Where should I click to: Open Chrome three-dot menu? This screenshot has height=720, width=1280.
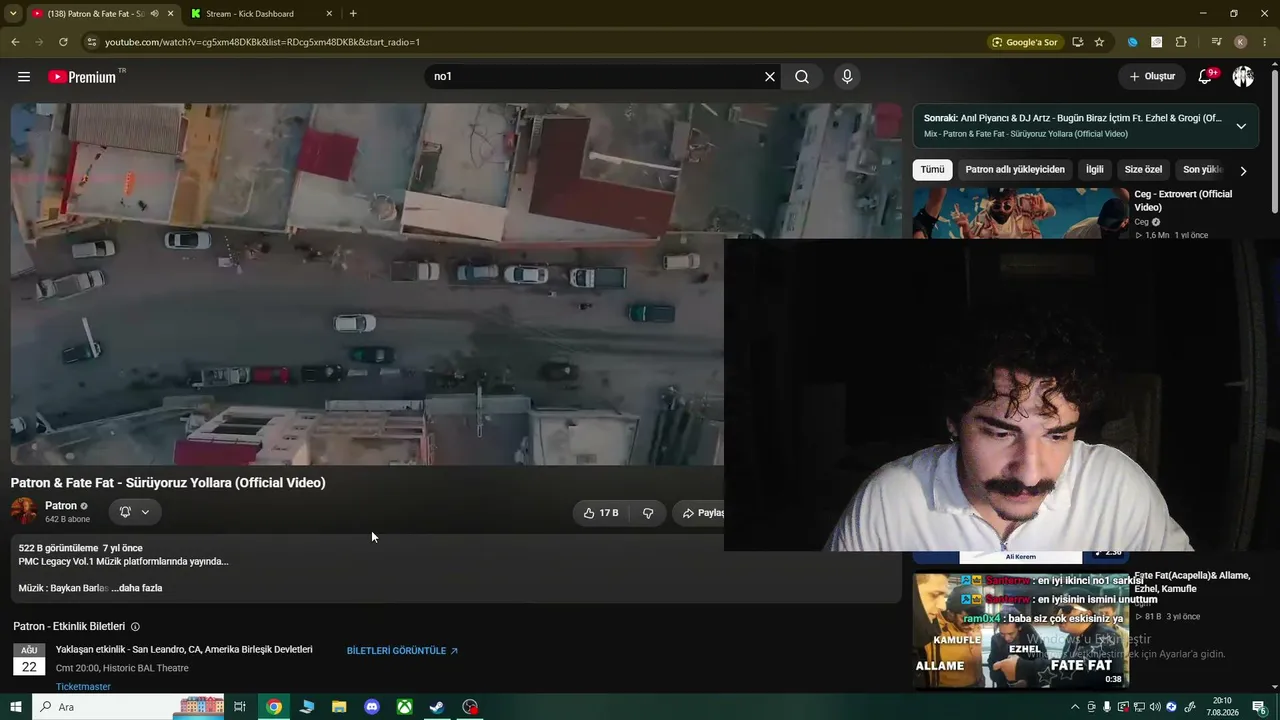1265,42
